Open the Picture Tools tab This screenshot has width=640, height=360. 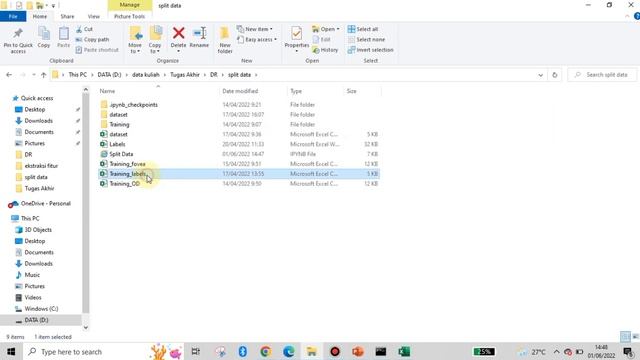(x=129, y=16)
